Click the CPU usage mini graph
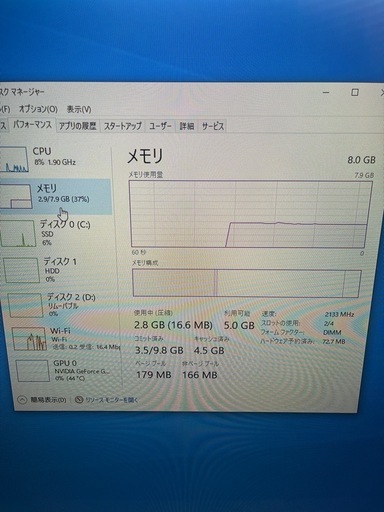Screen dimensions: 384x512 pyautogui.click(x=14, y=160)
